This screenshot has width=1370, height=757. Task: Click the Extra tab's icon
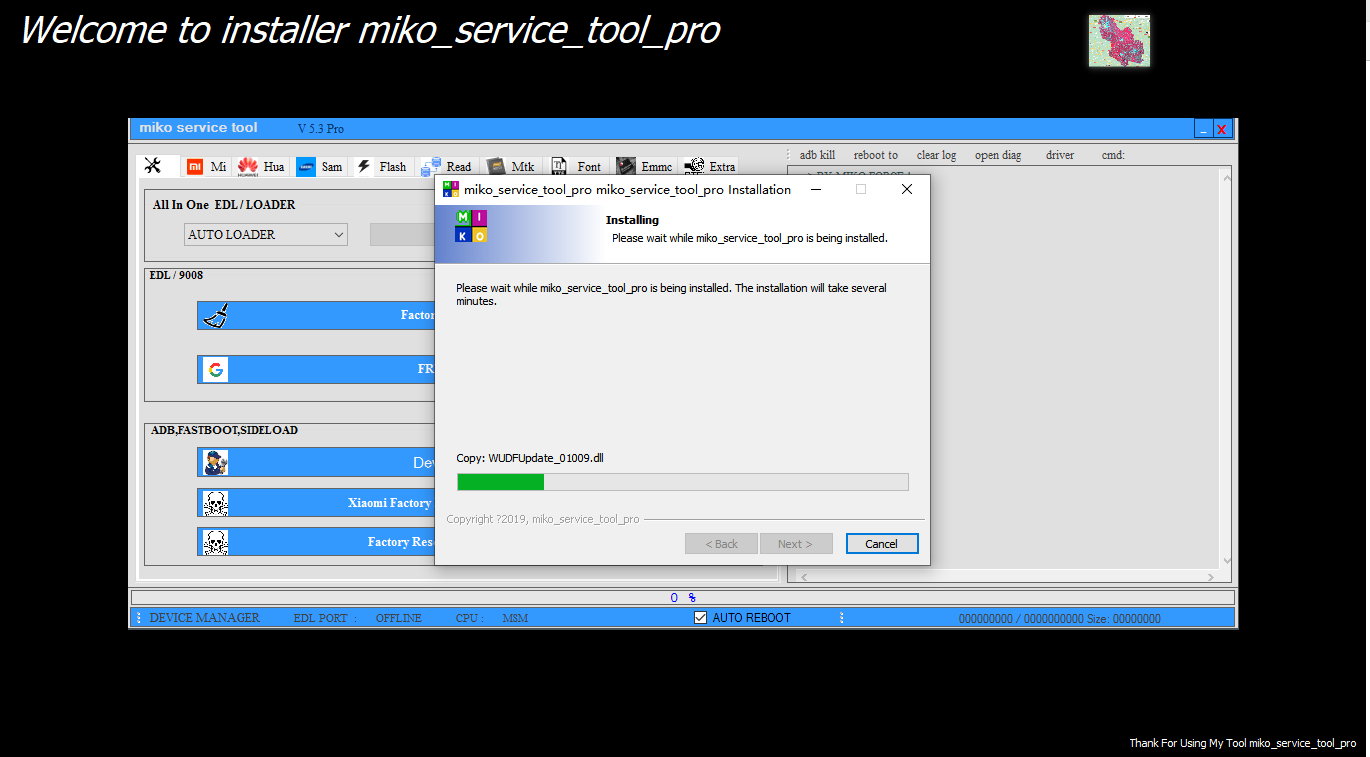(693, 167)
